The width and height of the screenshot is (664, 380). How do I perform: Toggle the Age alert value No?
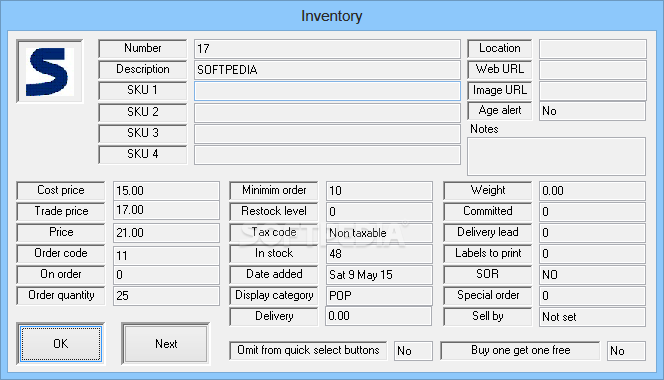[592, 111]
